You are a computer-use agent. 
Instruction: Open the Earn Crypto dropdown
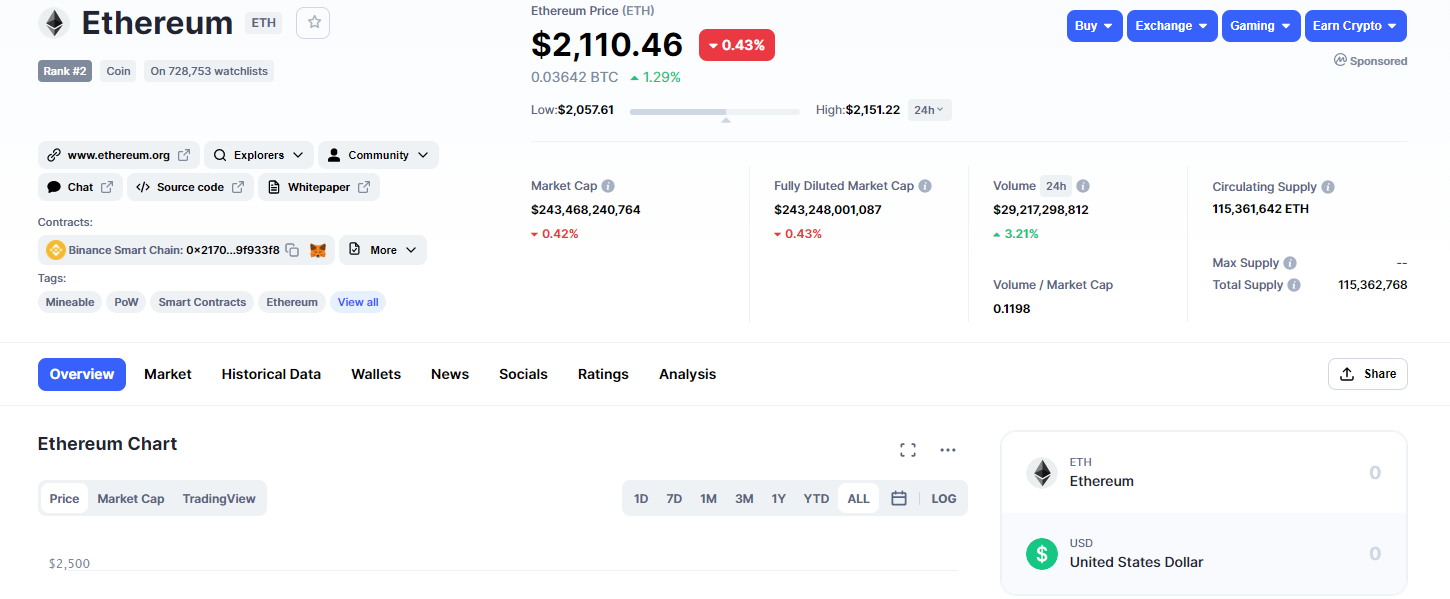click(x=1356, y=26)
